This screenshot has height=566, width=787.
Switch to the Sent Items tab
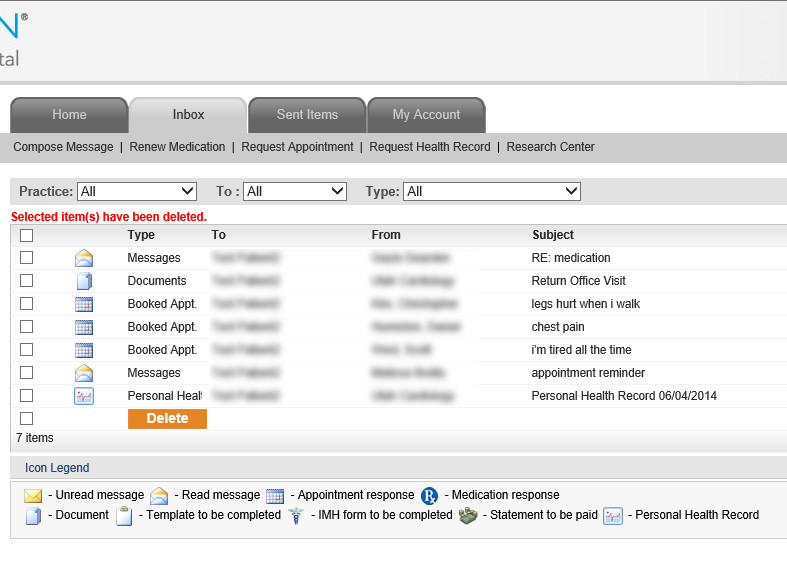[307, 115]
